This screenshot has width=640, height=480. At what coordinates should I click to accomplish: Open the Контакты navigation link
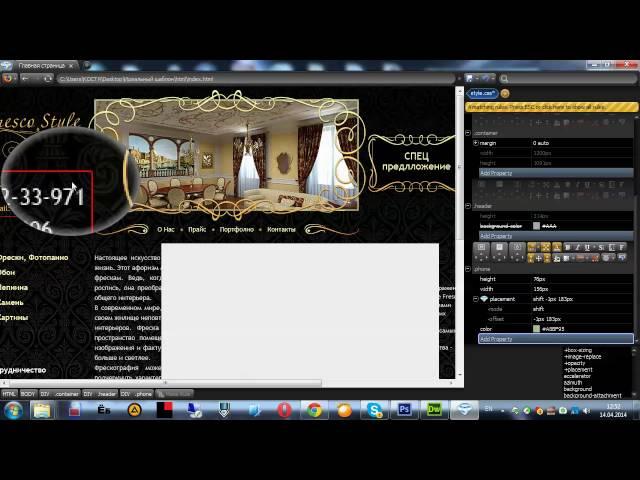(281, 230)
